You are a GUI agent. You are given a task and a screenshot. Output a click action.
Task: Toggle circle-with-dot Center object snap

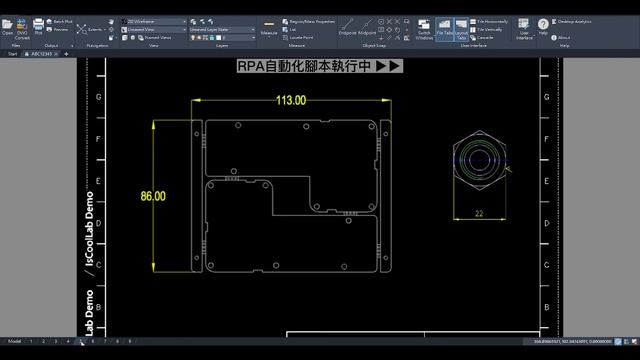pos(381,22)
